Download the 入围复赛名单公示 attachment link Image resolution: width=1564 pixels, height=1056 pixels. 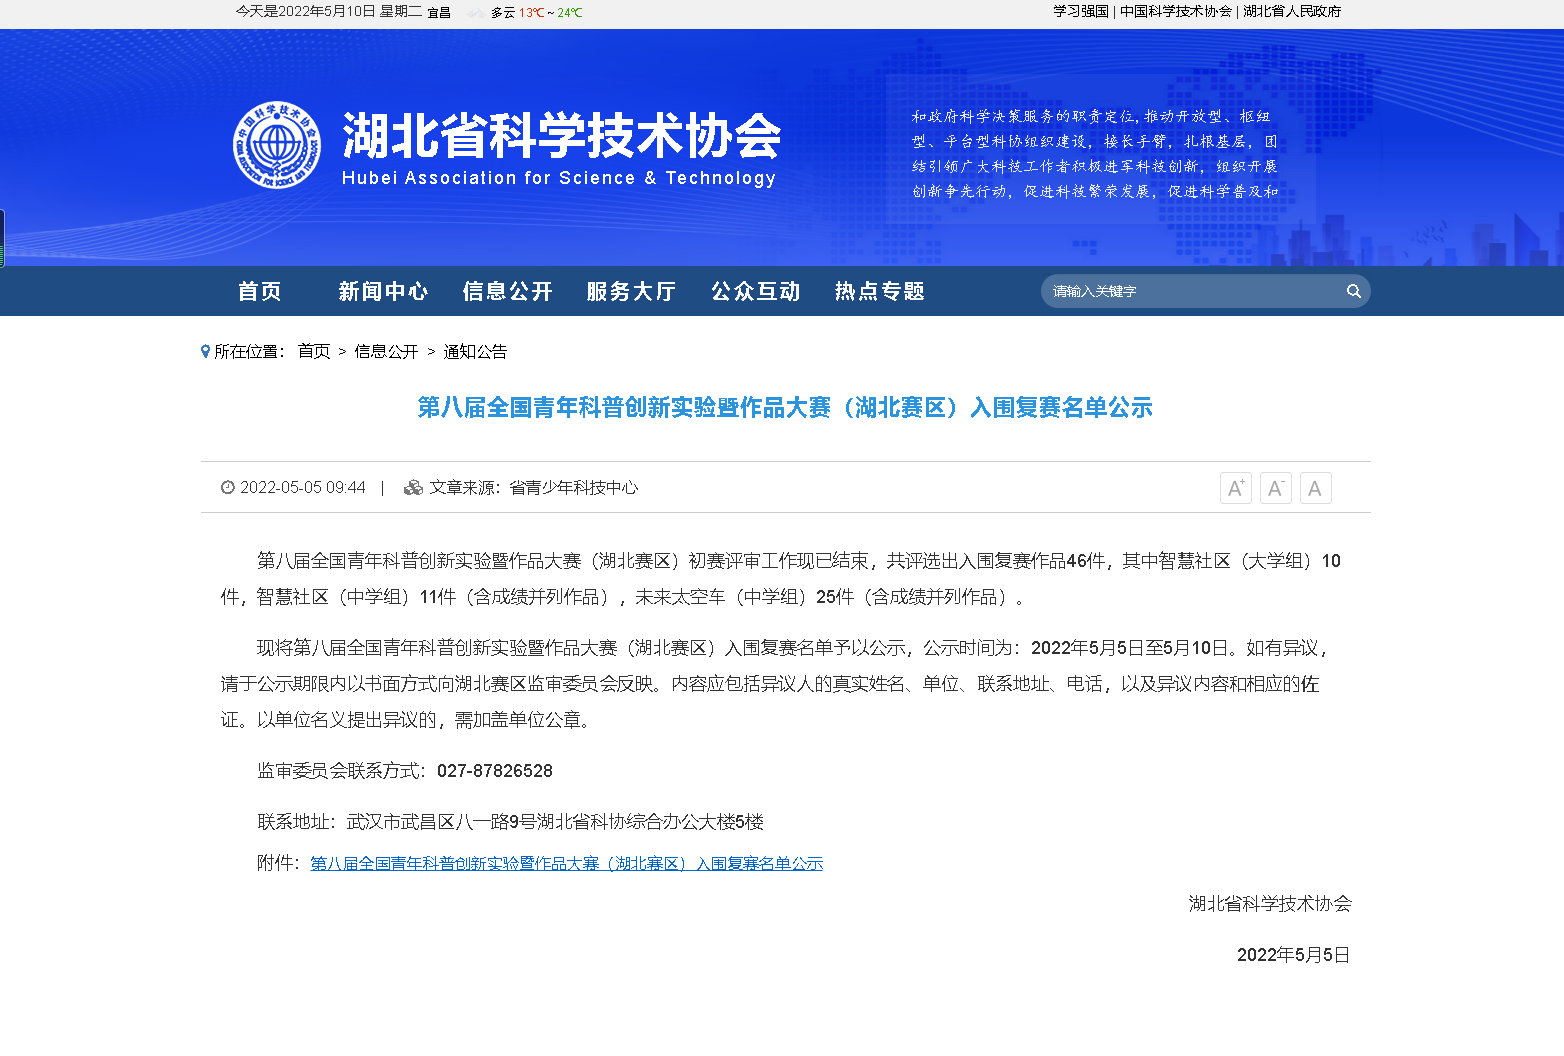click(x=567, y=862)
